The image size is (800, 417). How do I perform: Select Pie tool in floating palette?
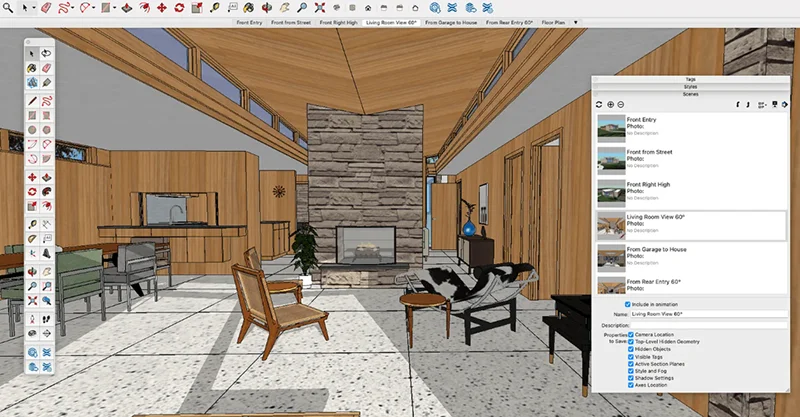coord(46,159)
